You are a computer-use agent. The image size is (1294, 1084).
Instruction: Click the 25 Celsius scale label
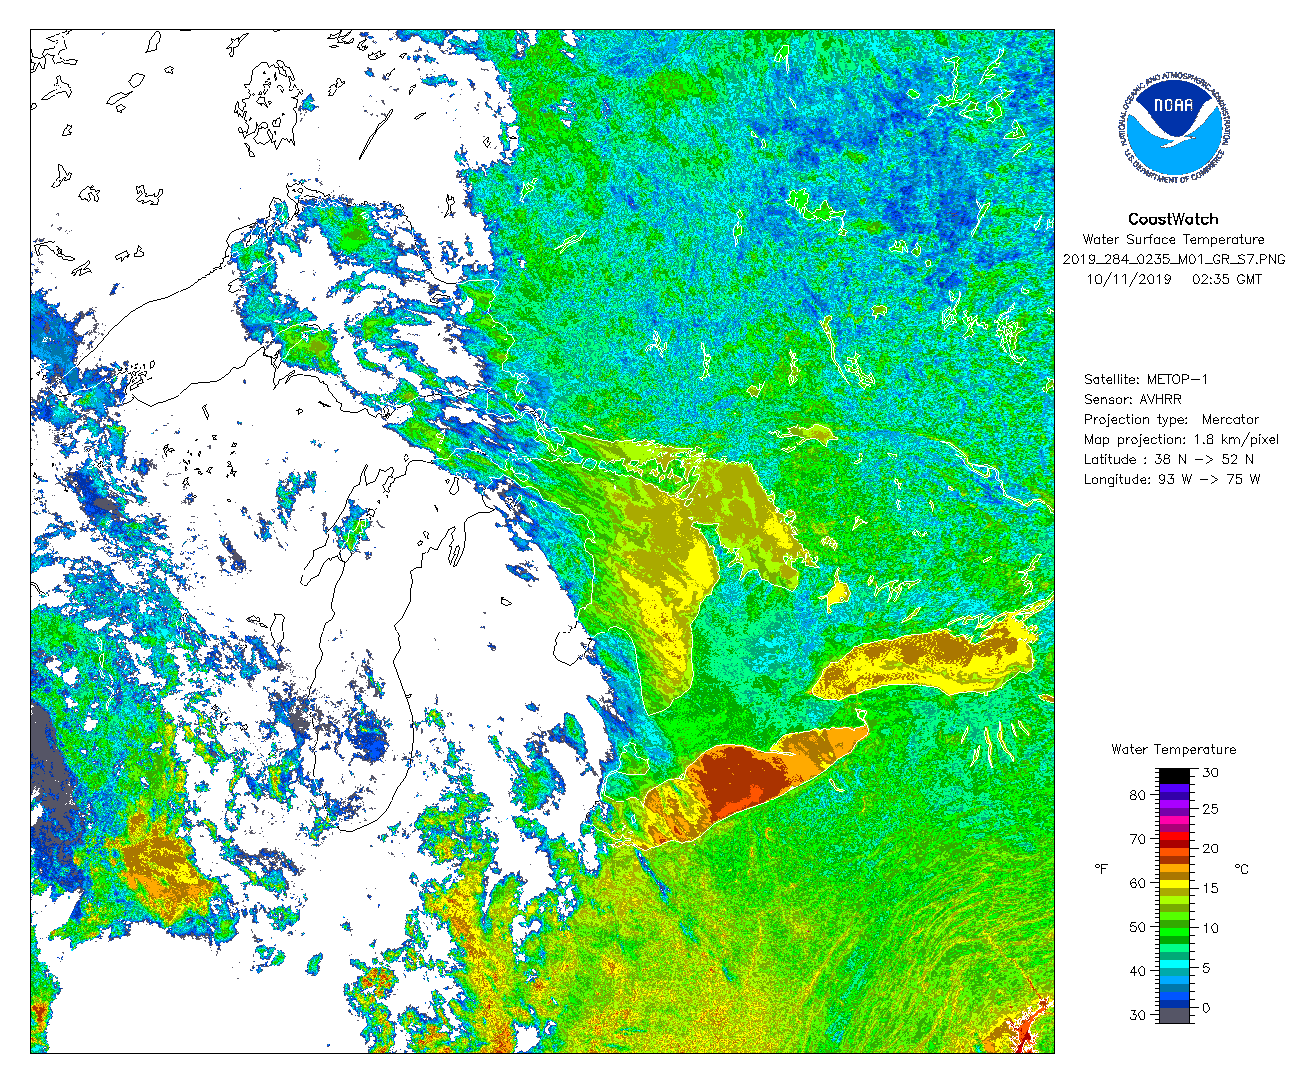[1210, 809]
